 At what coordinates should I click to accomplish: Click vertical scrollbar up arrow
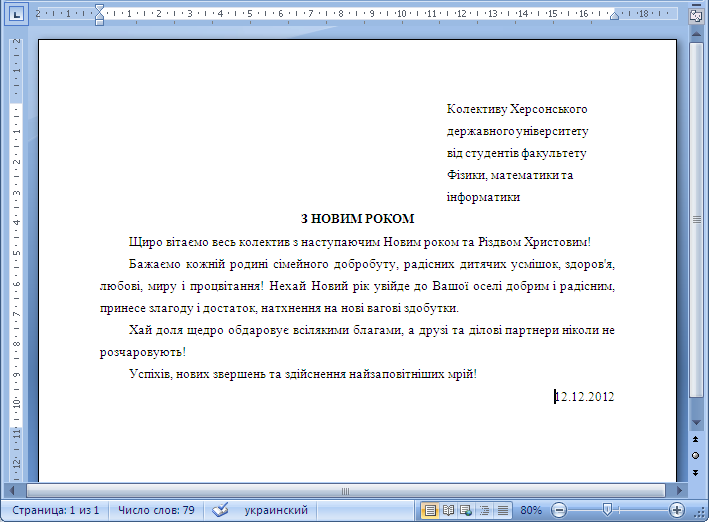coord(696,33)
